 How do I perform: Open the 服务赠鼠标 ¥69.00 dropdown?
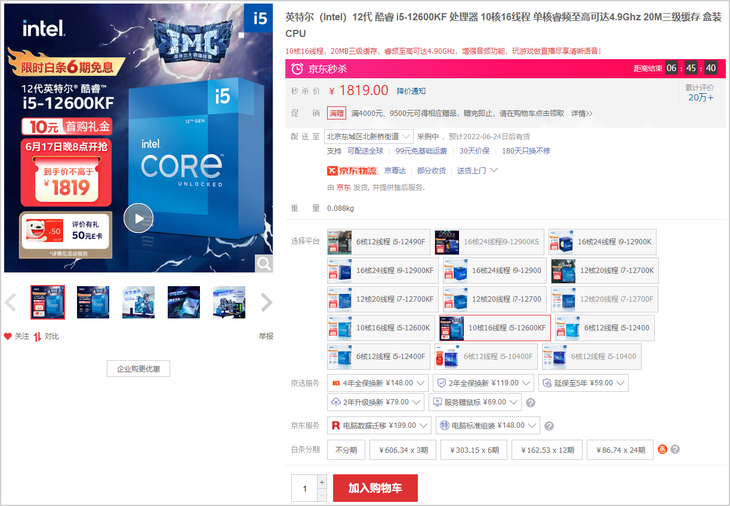474,402
